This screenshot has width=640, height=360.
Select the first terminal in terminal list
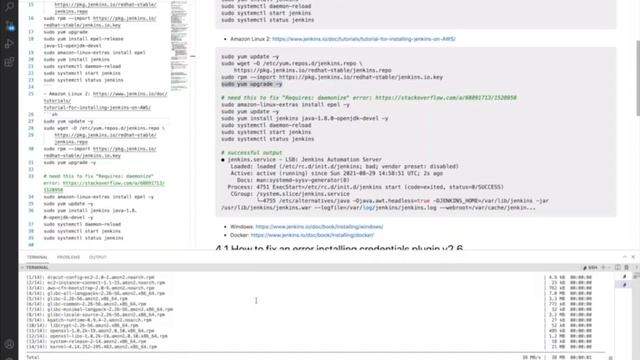click(x=624, y=277)
